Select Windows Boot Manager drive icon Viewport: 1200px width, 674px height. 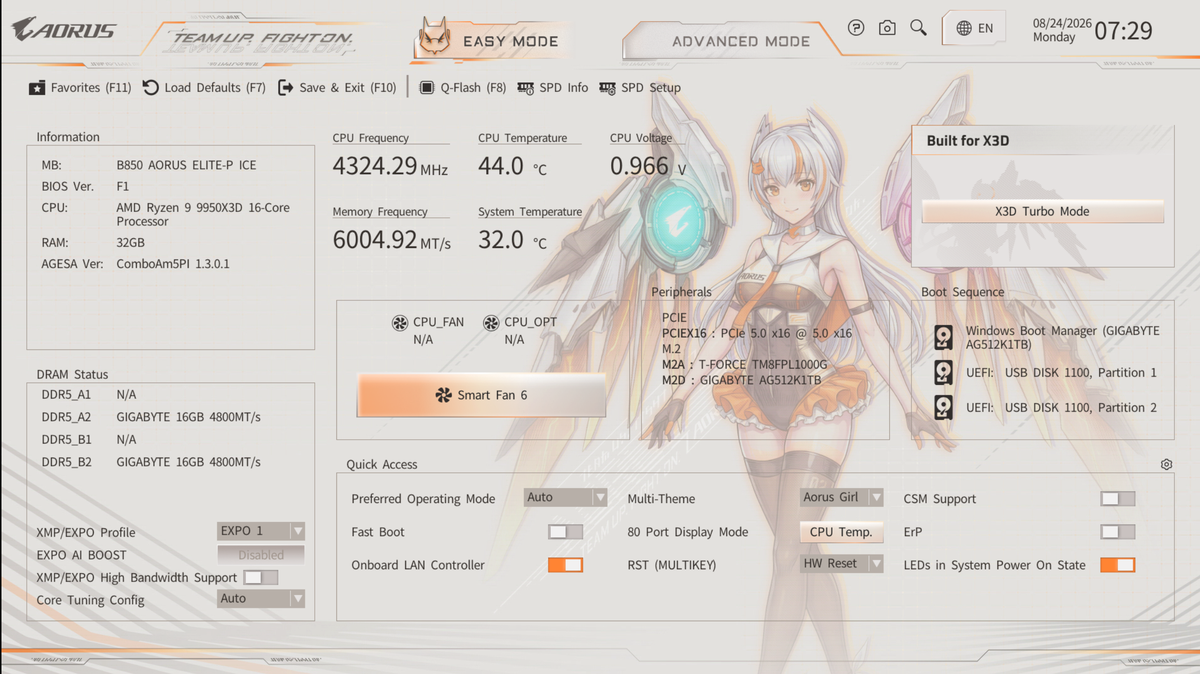tap(943, 338)
